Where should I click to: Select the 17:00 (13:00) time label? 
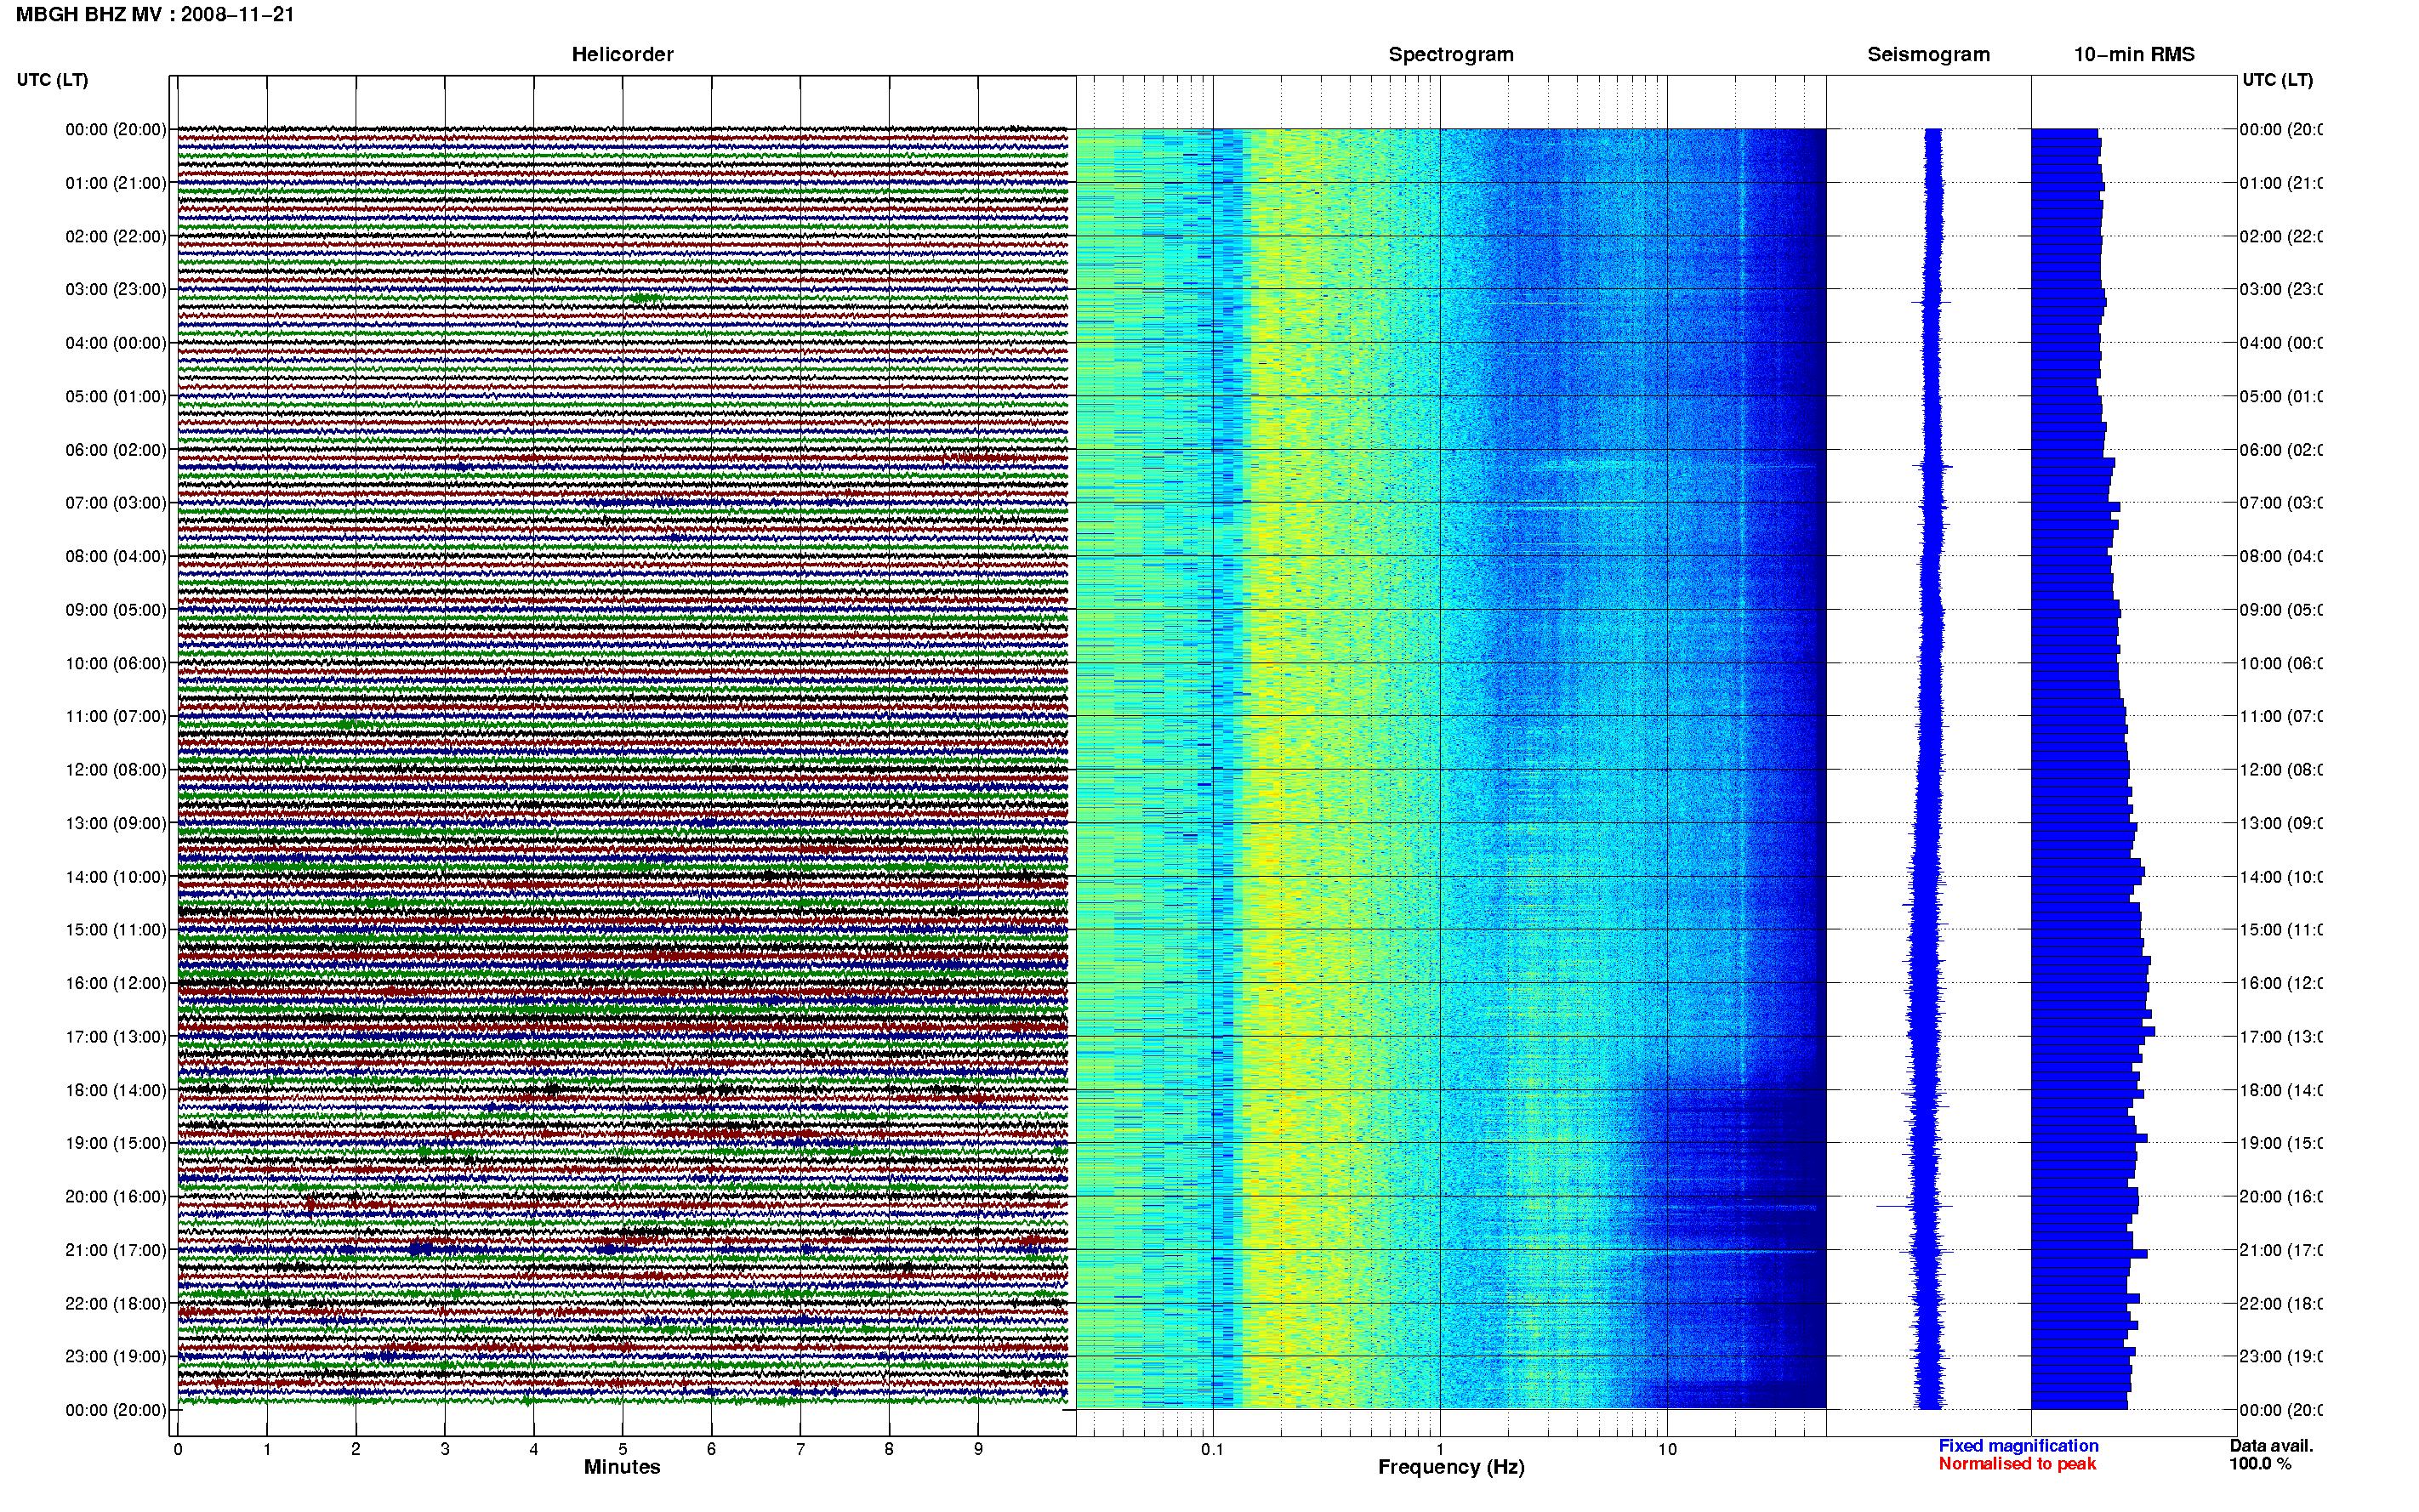coord(116,1037)
